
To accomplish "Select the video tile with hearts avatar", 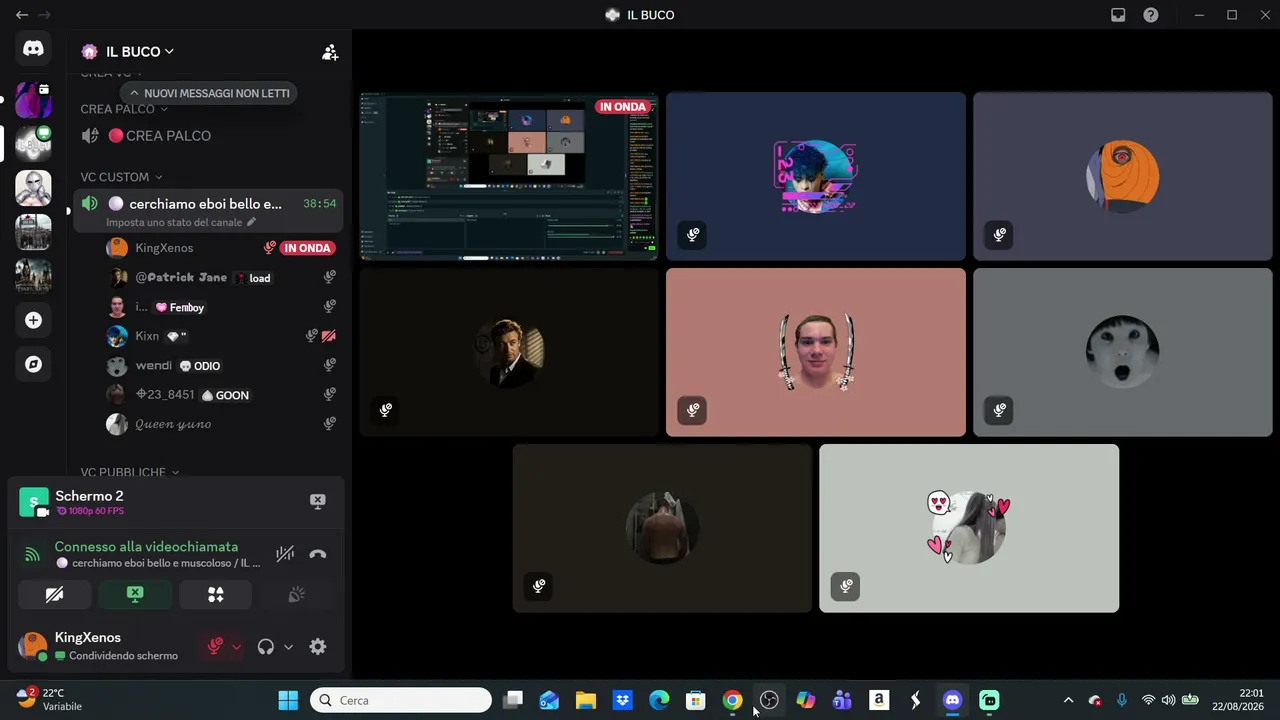I will 969,528.
